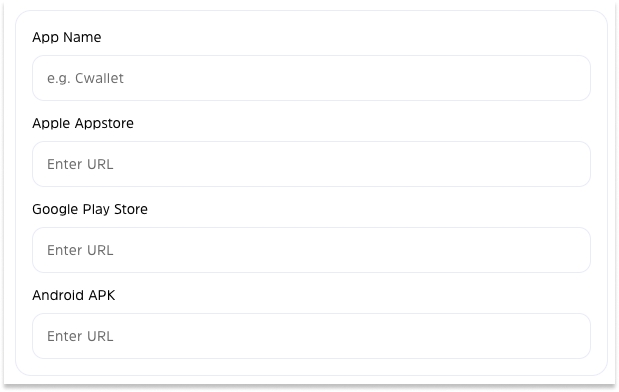Screen dimensions: 619x392
Task: Click the Play Store link entry box
Action: [311, 250]
